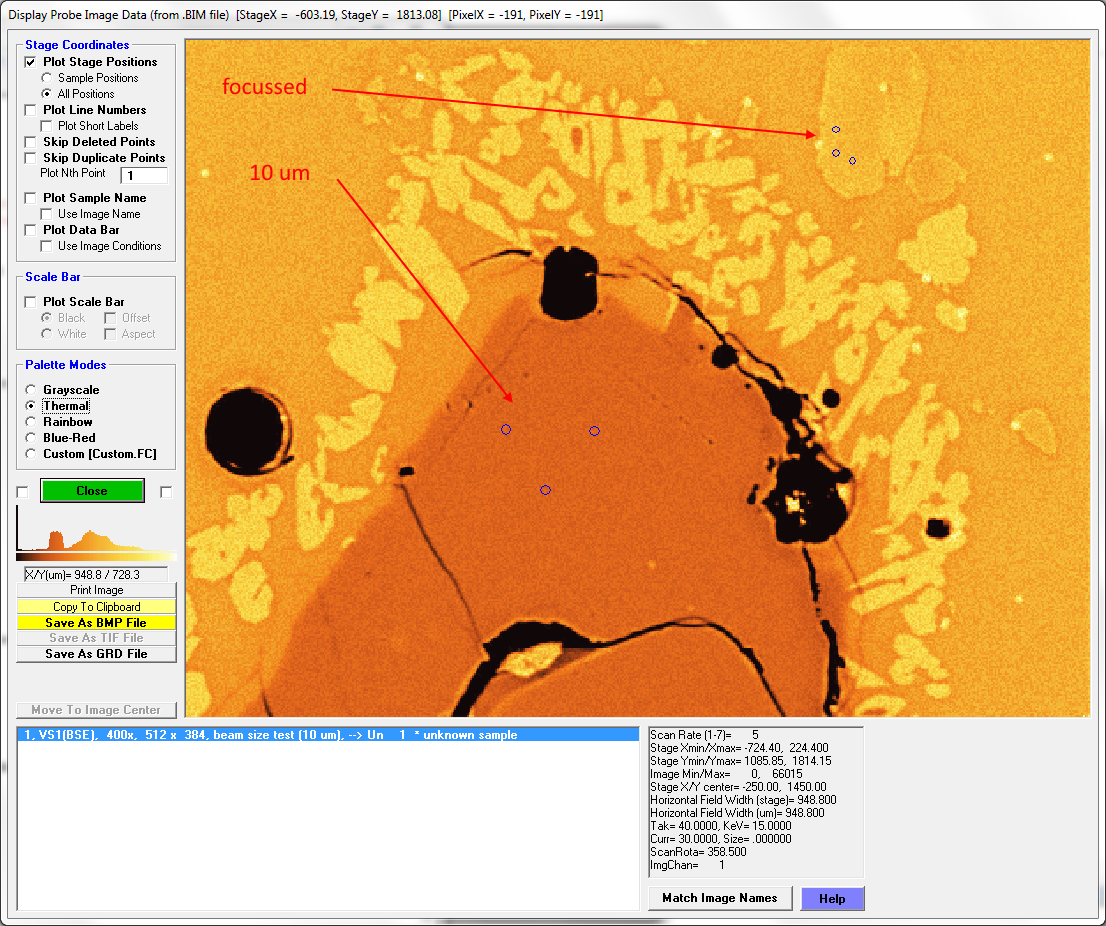Enable Skip Deleted Points option
Screen dimensions: 1106x926
(31, 142)
